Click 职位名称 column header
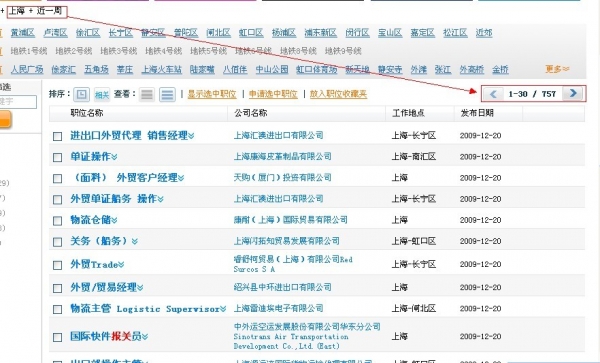 click(x=87, y=113)
